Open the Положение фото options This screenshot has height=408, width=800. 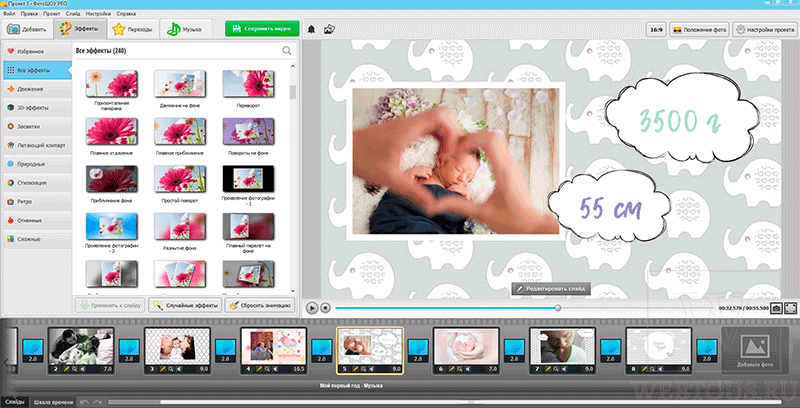[x=699, y=30]
